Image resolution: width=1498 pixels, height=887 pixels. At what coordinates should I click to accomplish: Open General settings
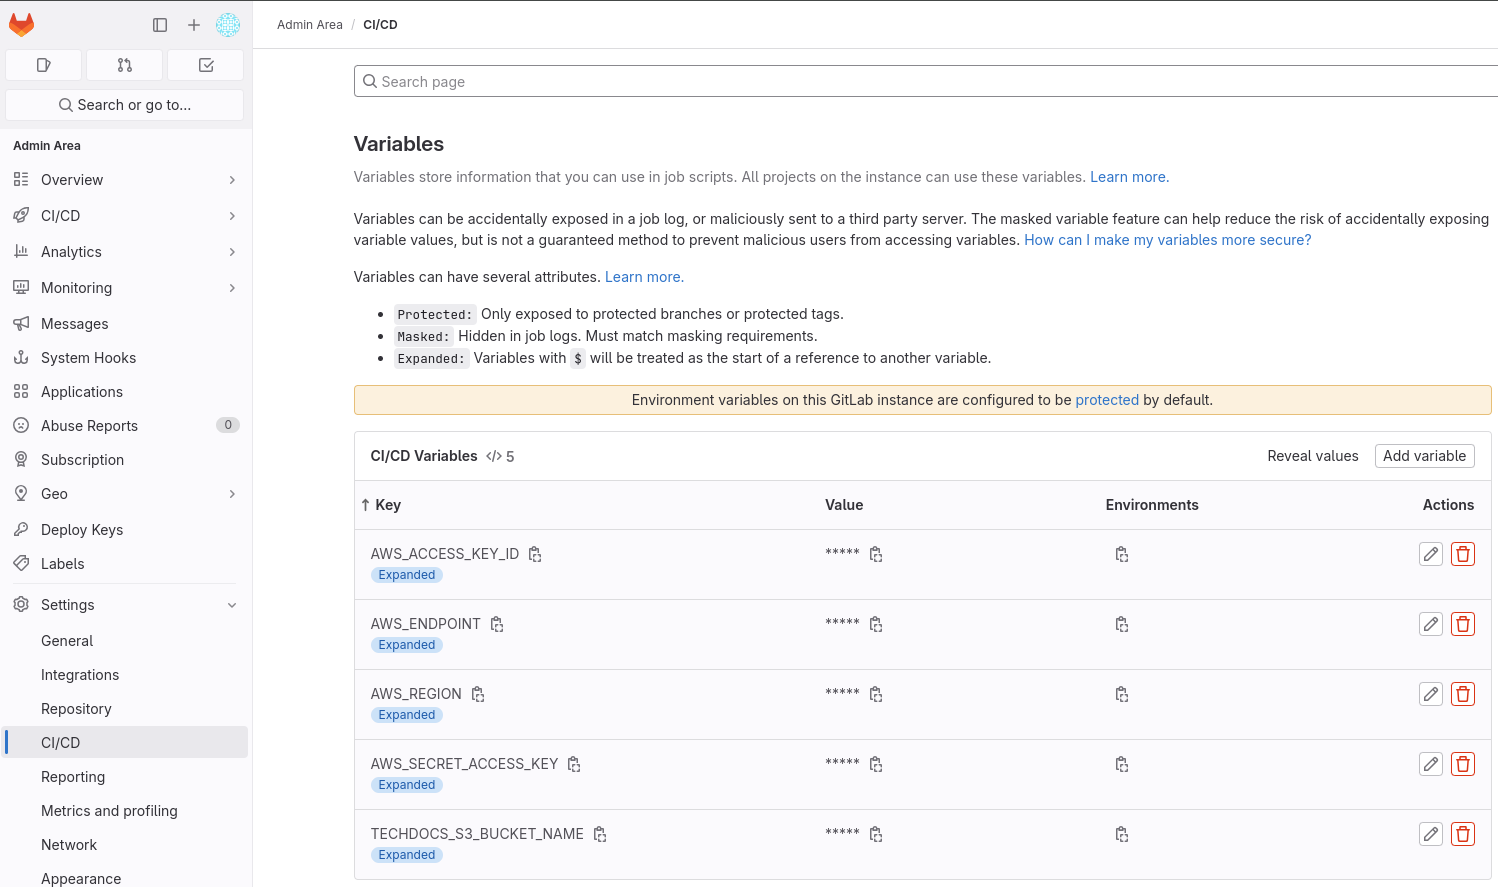click(x=126, y=641)
